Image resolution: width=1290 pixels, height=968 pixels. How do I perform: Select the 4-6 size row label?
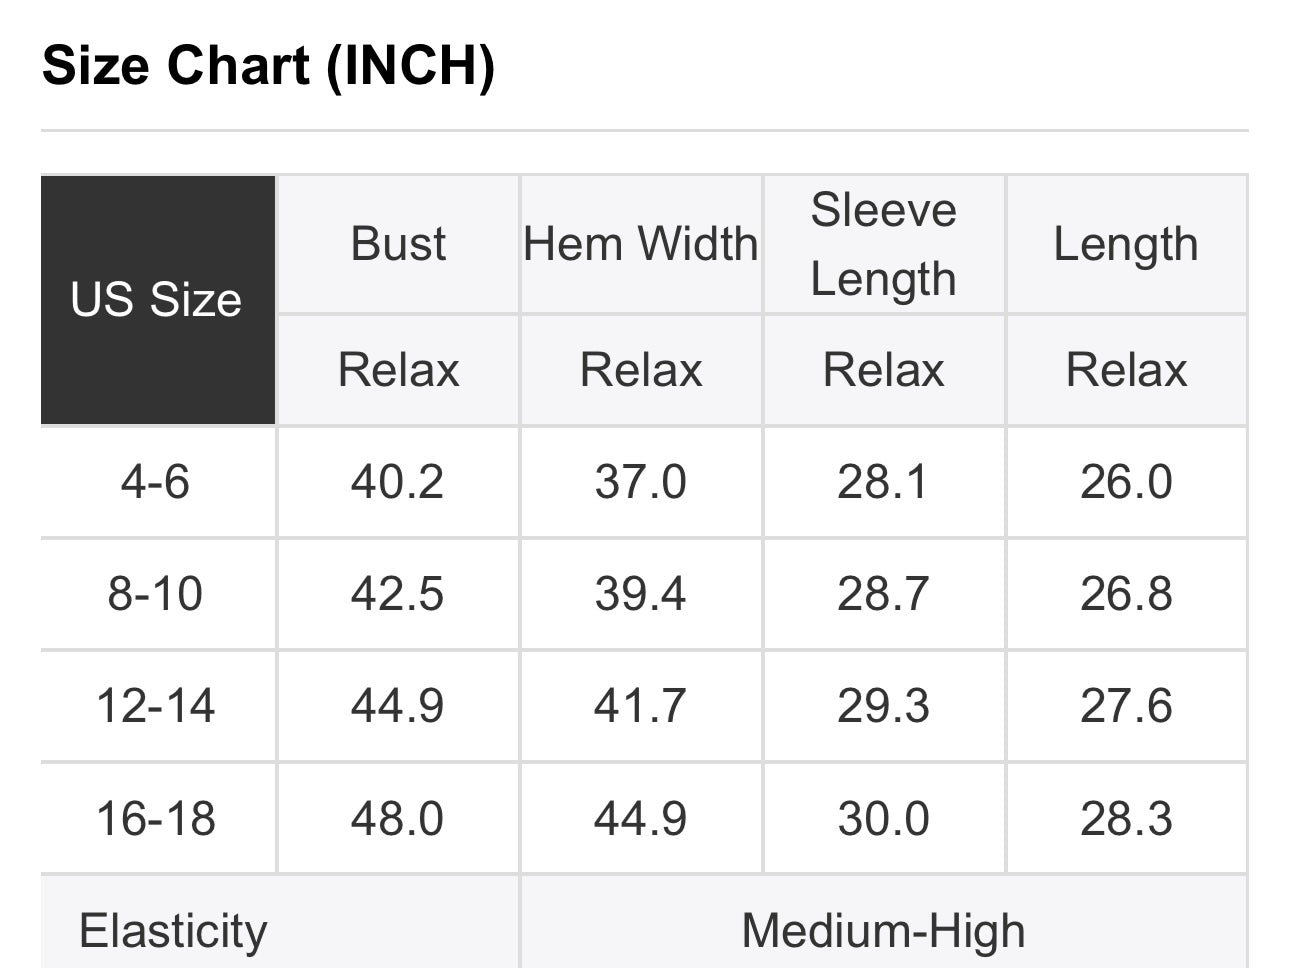tap(156, 482)
